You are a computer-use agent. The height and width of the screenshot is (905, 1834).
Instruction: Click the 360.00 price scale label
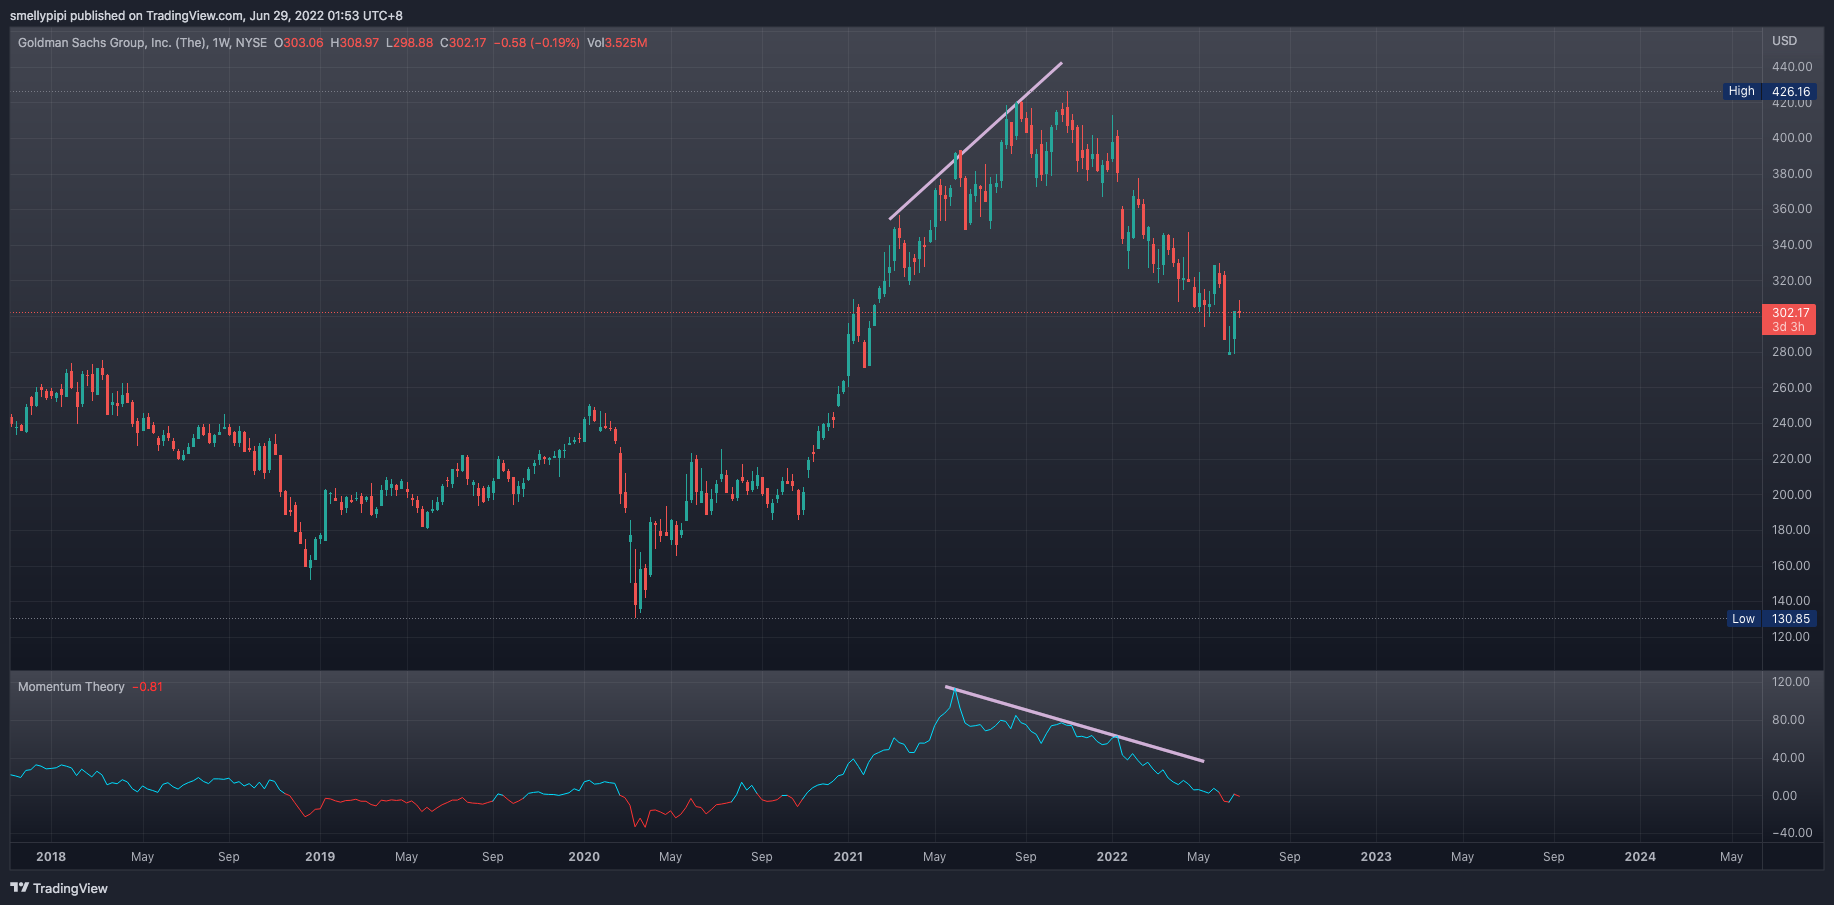click(1792, 209)
